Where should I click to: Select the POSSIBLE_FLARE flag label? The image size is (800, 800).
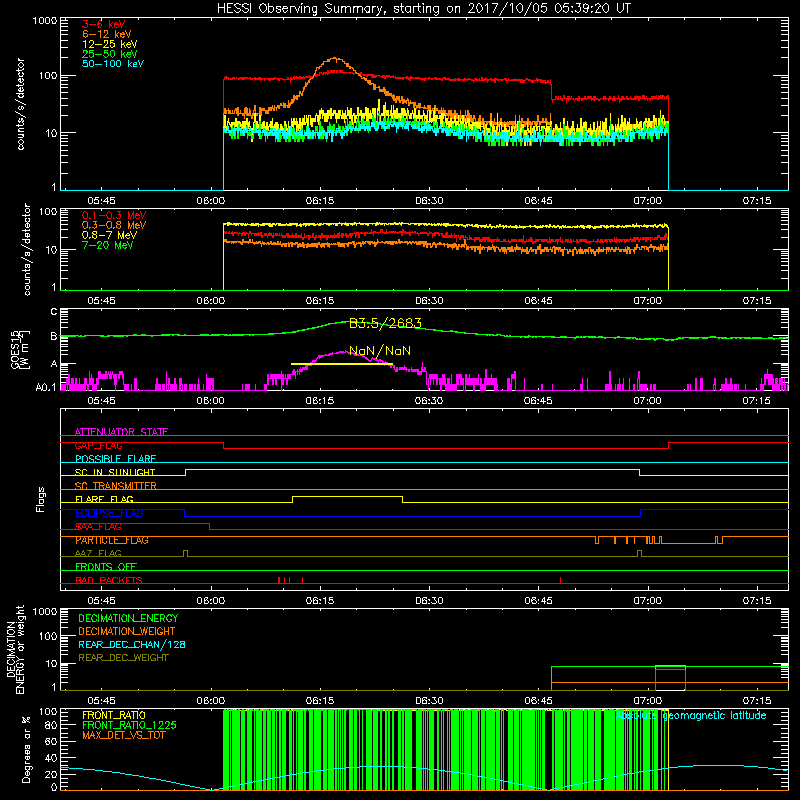(115, 459)
